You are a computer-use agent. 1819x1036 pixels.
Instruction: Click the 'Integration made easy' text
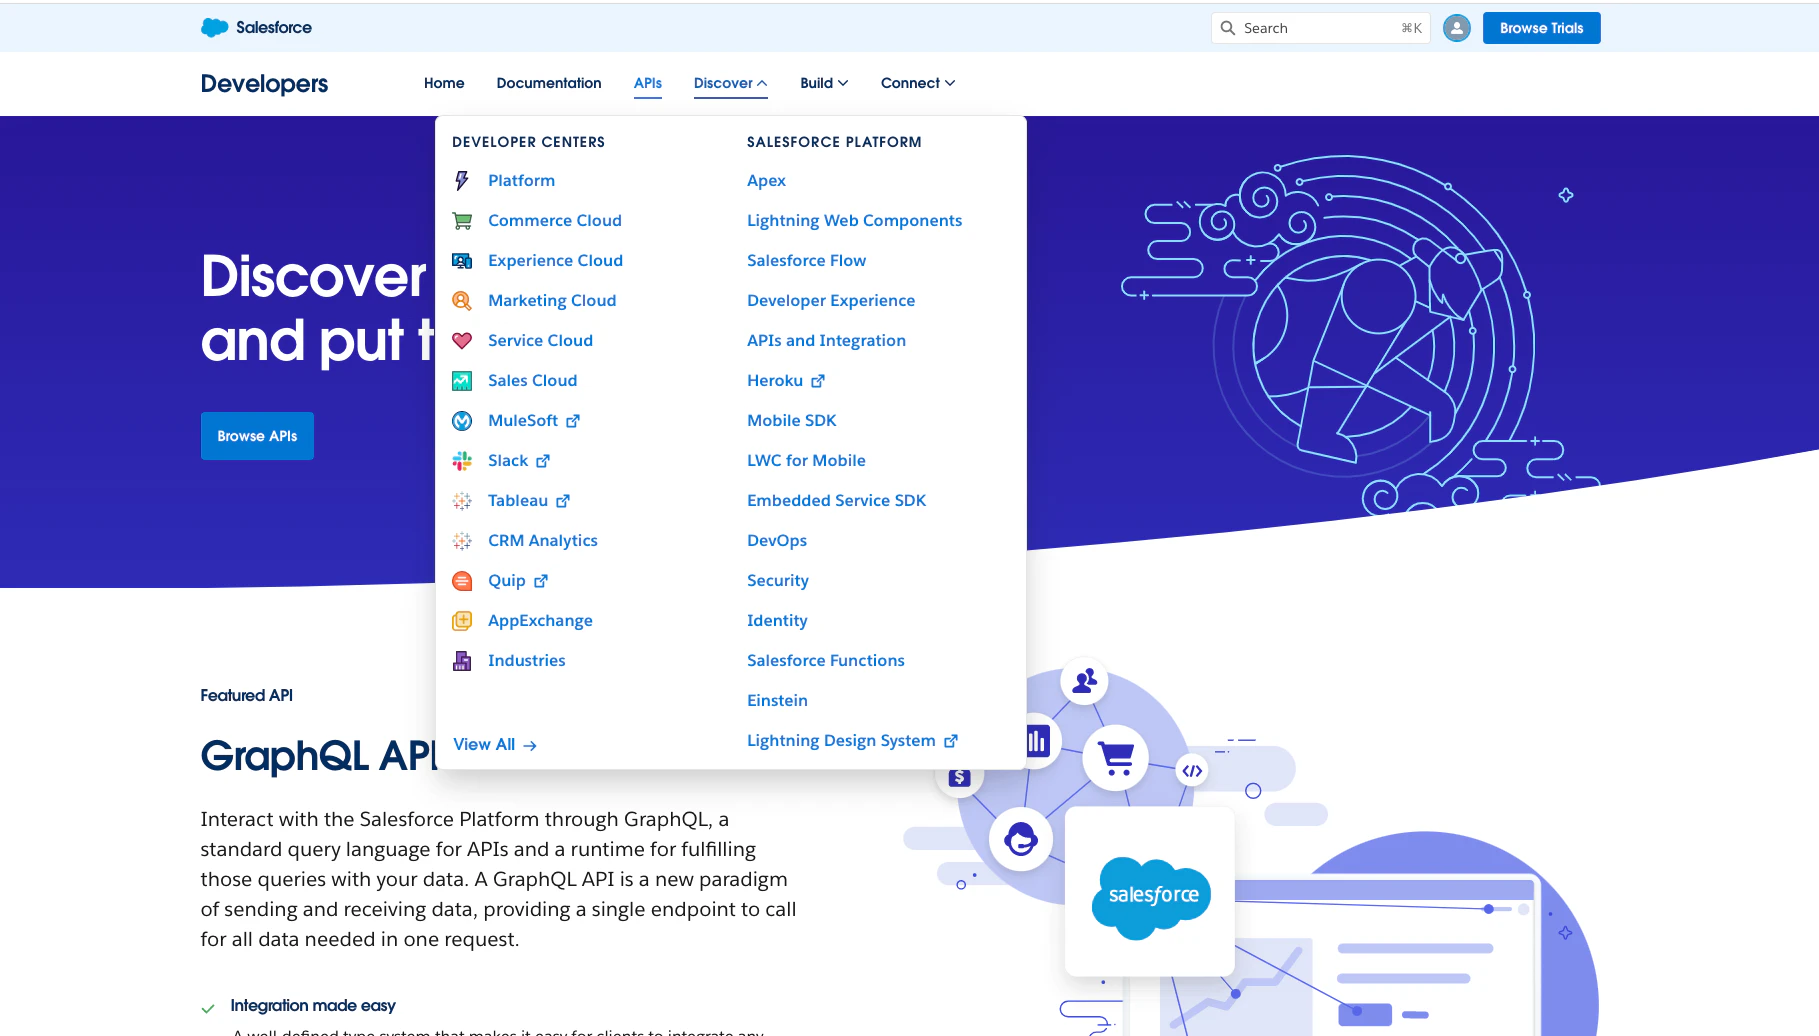pos(313,1005)
